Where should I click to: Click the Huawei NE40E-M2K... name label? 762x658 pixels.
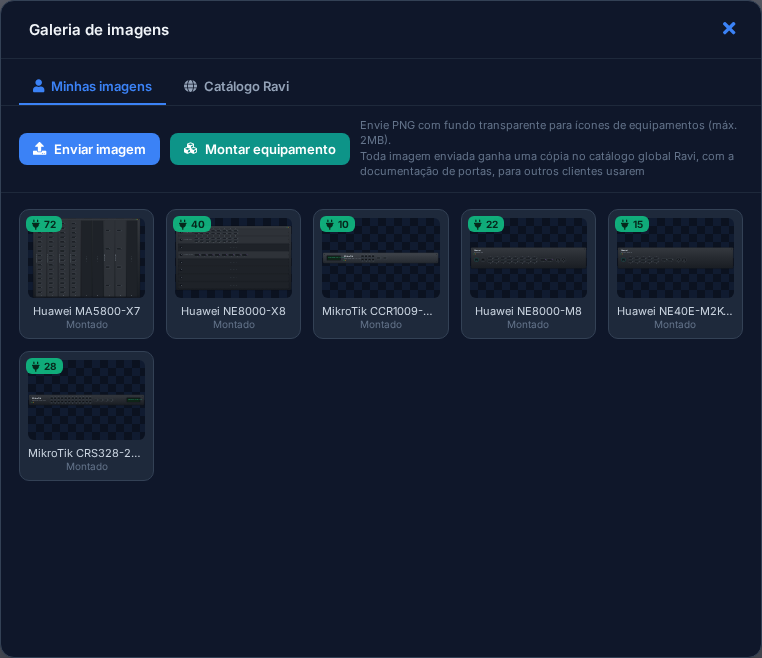pos(675,311)
